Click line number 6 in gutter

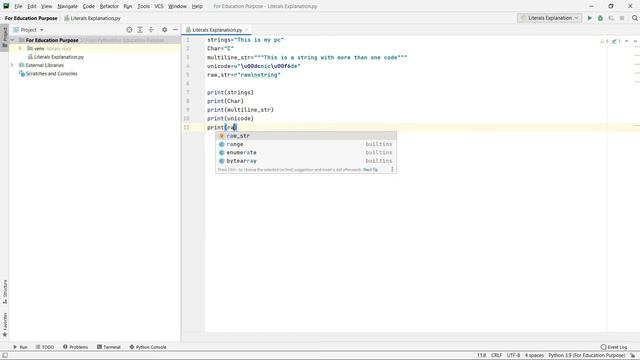[188, 84]
